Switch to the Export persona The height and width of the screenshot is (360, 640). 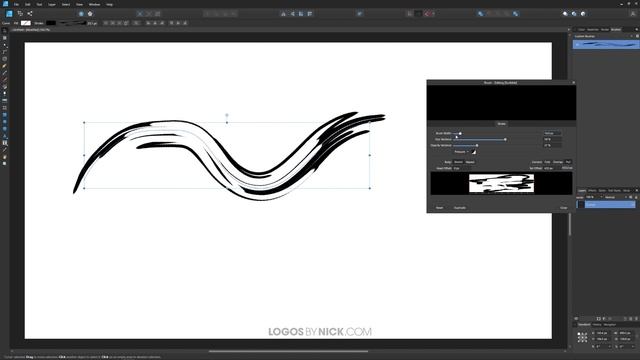[x=30, y=13]
